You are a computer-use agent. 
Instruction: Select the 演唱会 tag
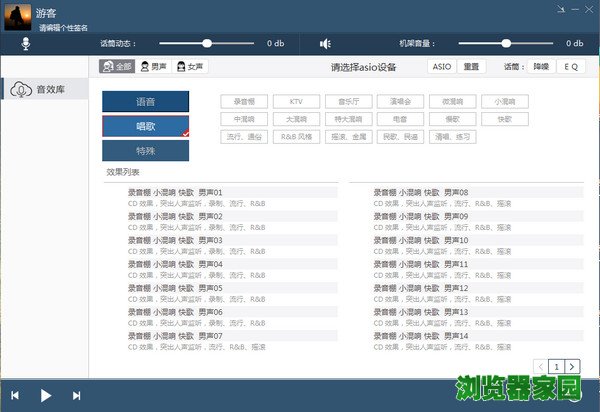tap(400, 101)
